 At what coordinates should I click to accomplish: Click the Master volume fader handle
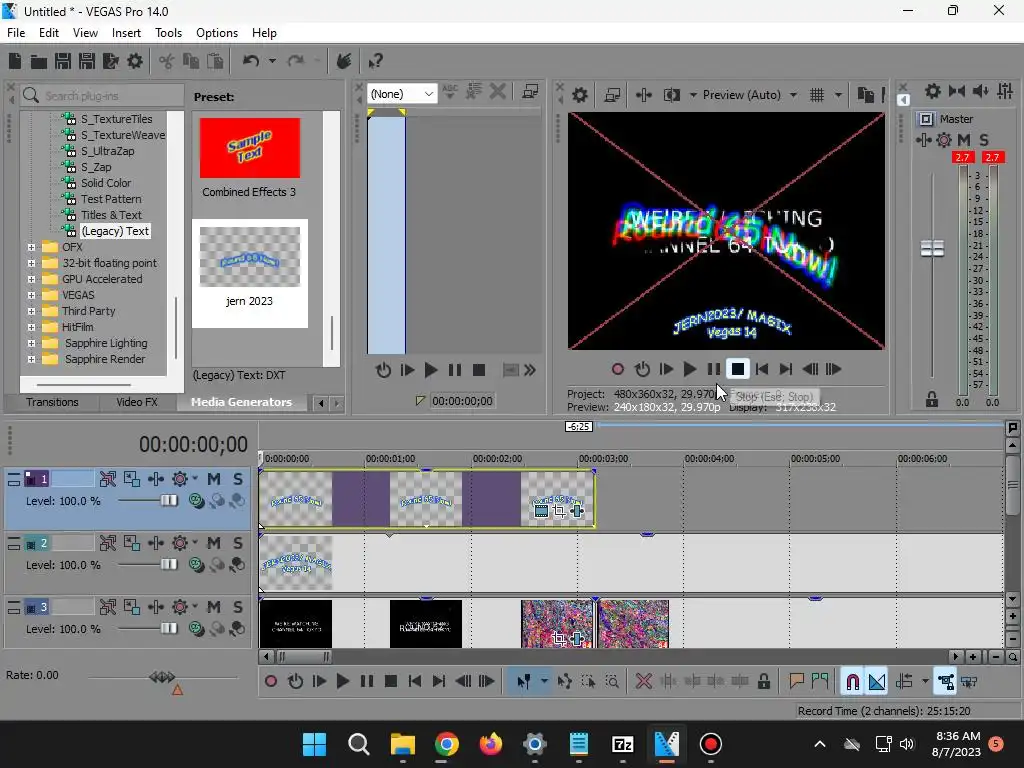click(x=932, y=249)
